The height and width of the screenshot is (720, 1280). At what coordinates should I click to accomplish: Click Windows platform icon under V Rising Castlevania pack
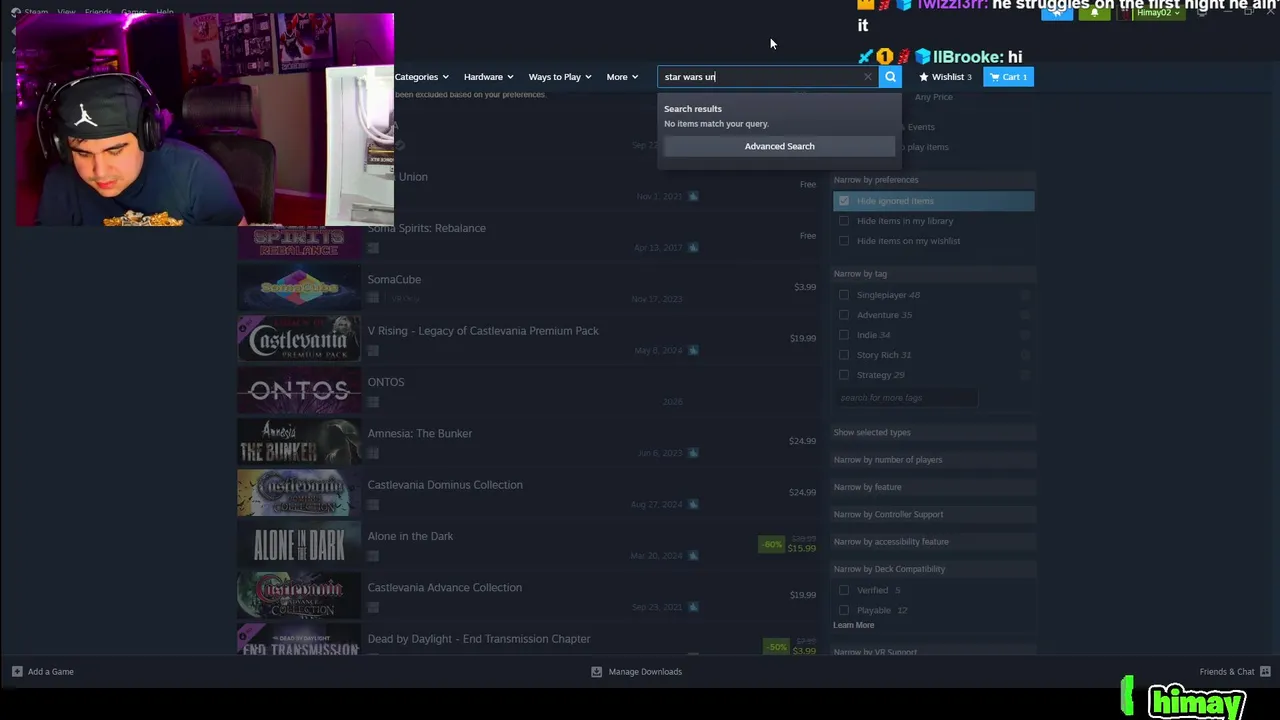pos(373,351)
